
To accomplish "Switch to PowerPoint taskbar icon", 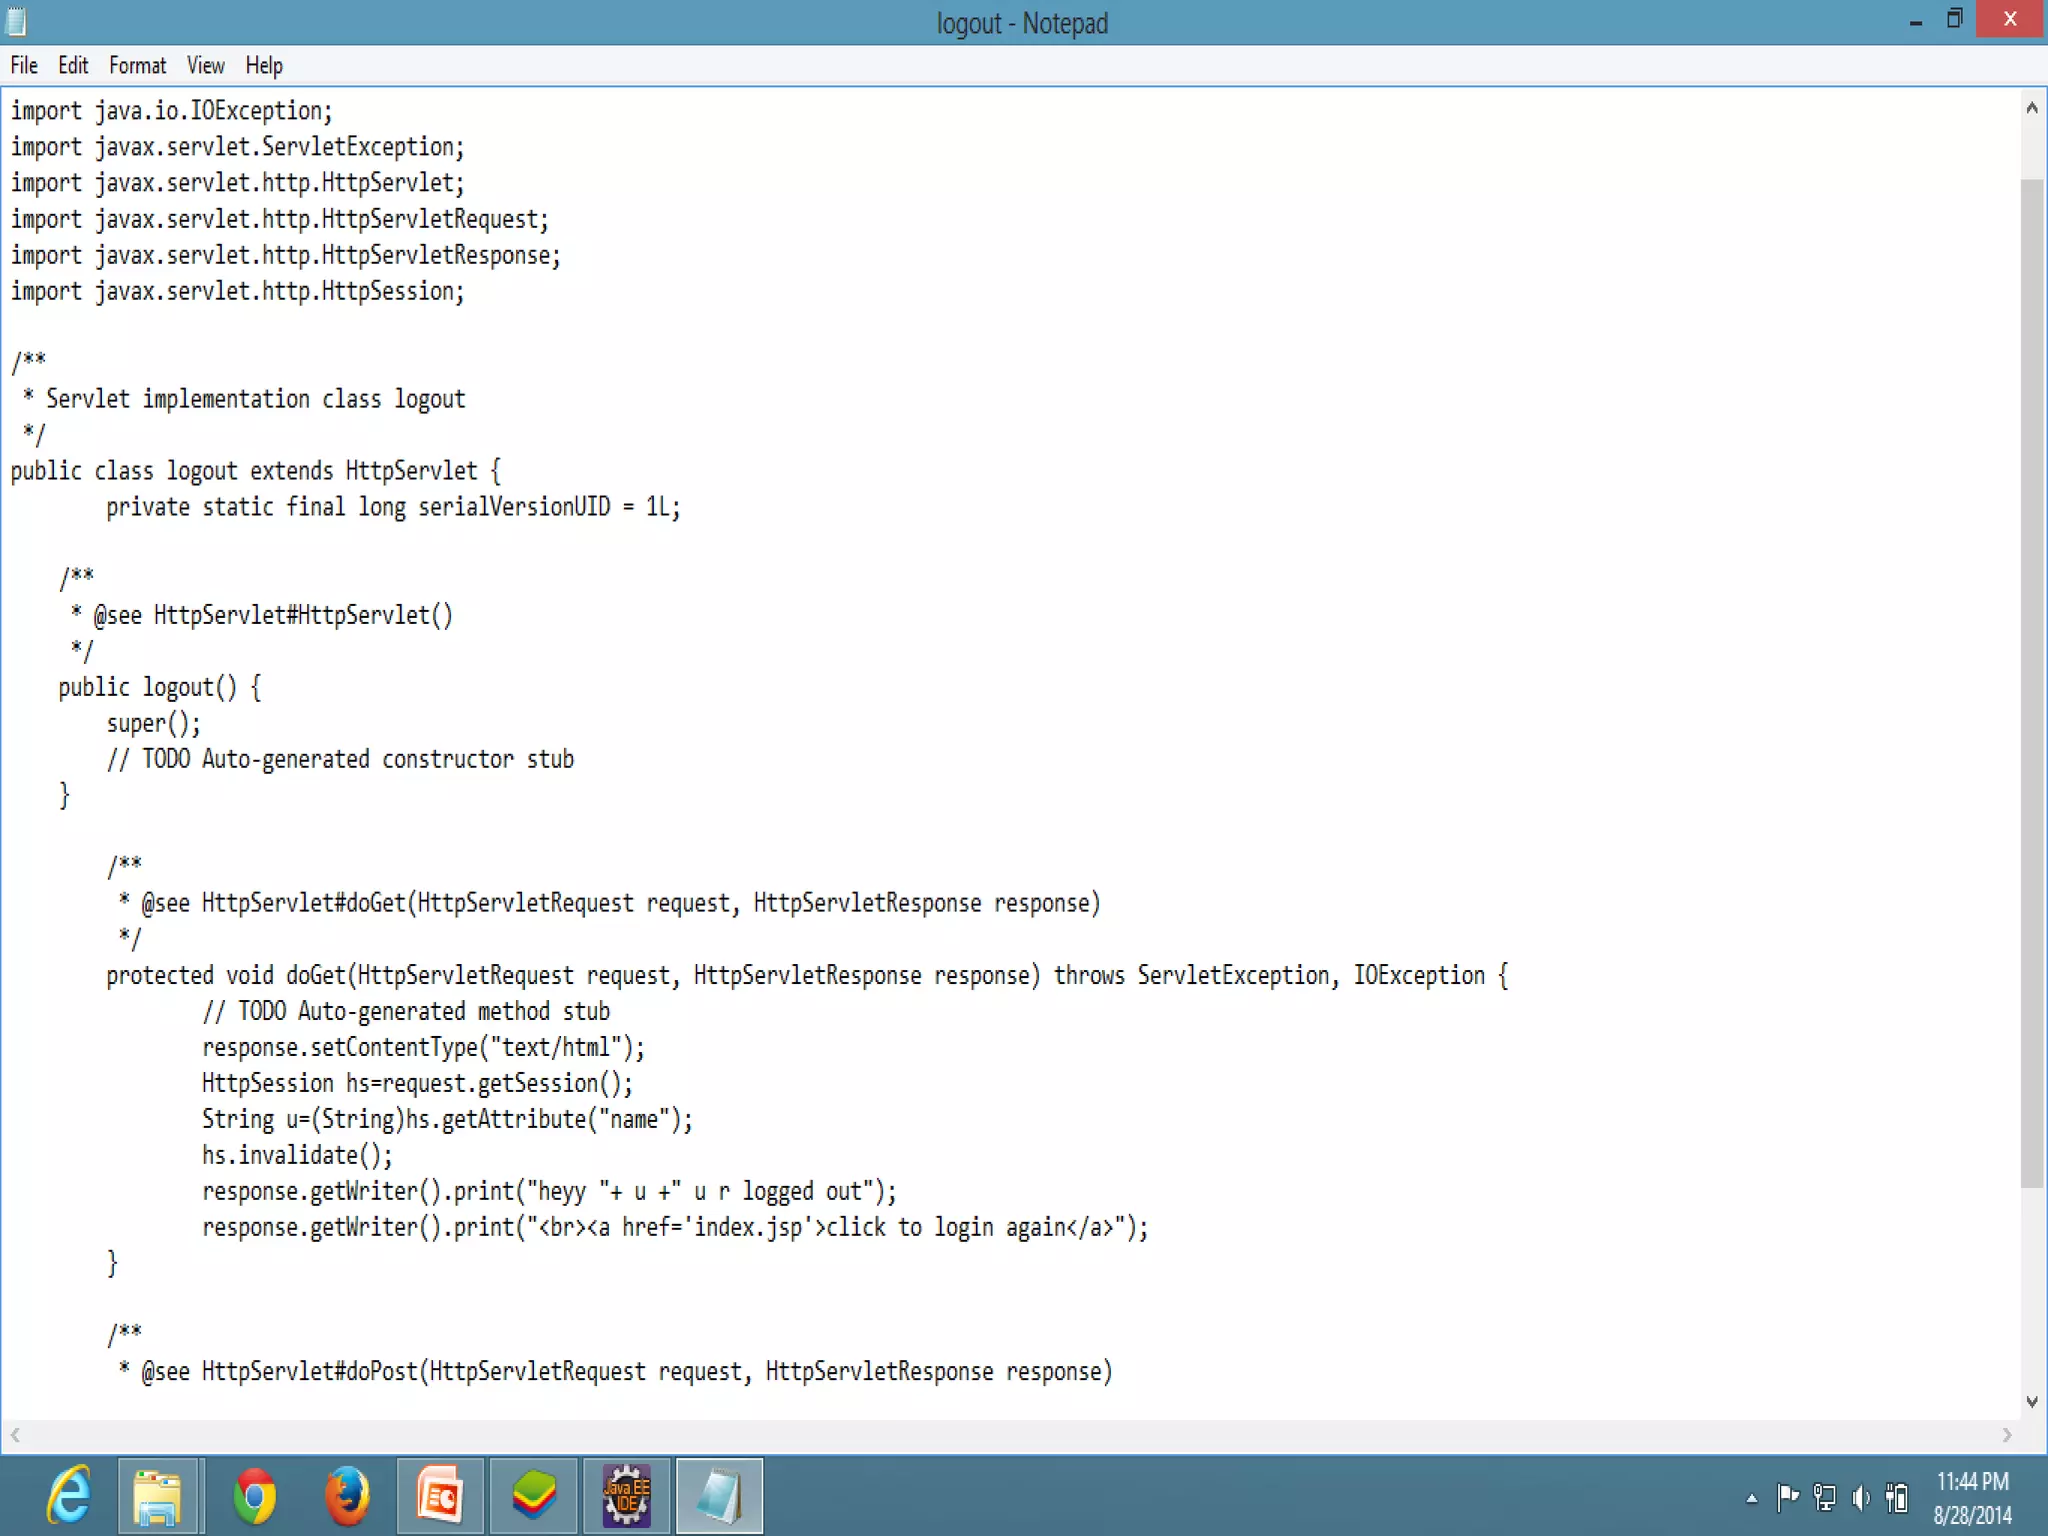I will 440,1497.
